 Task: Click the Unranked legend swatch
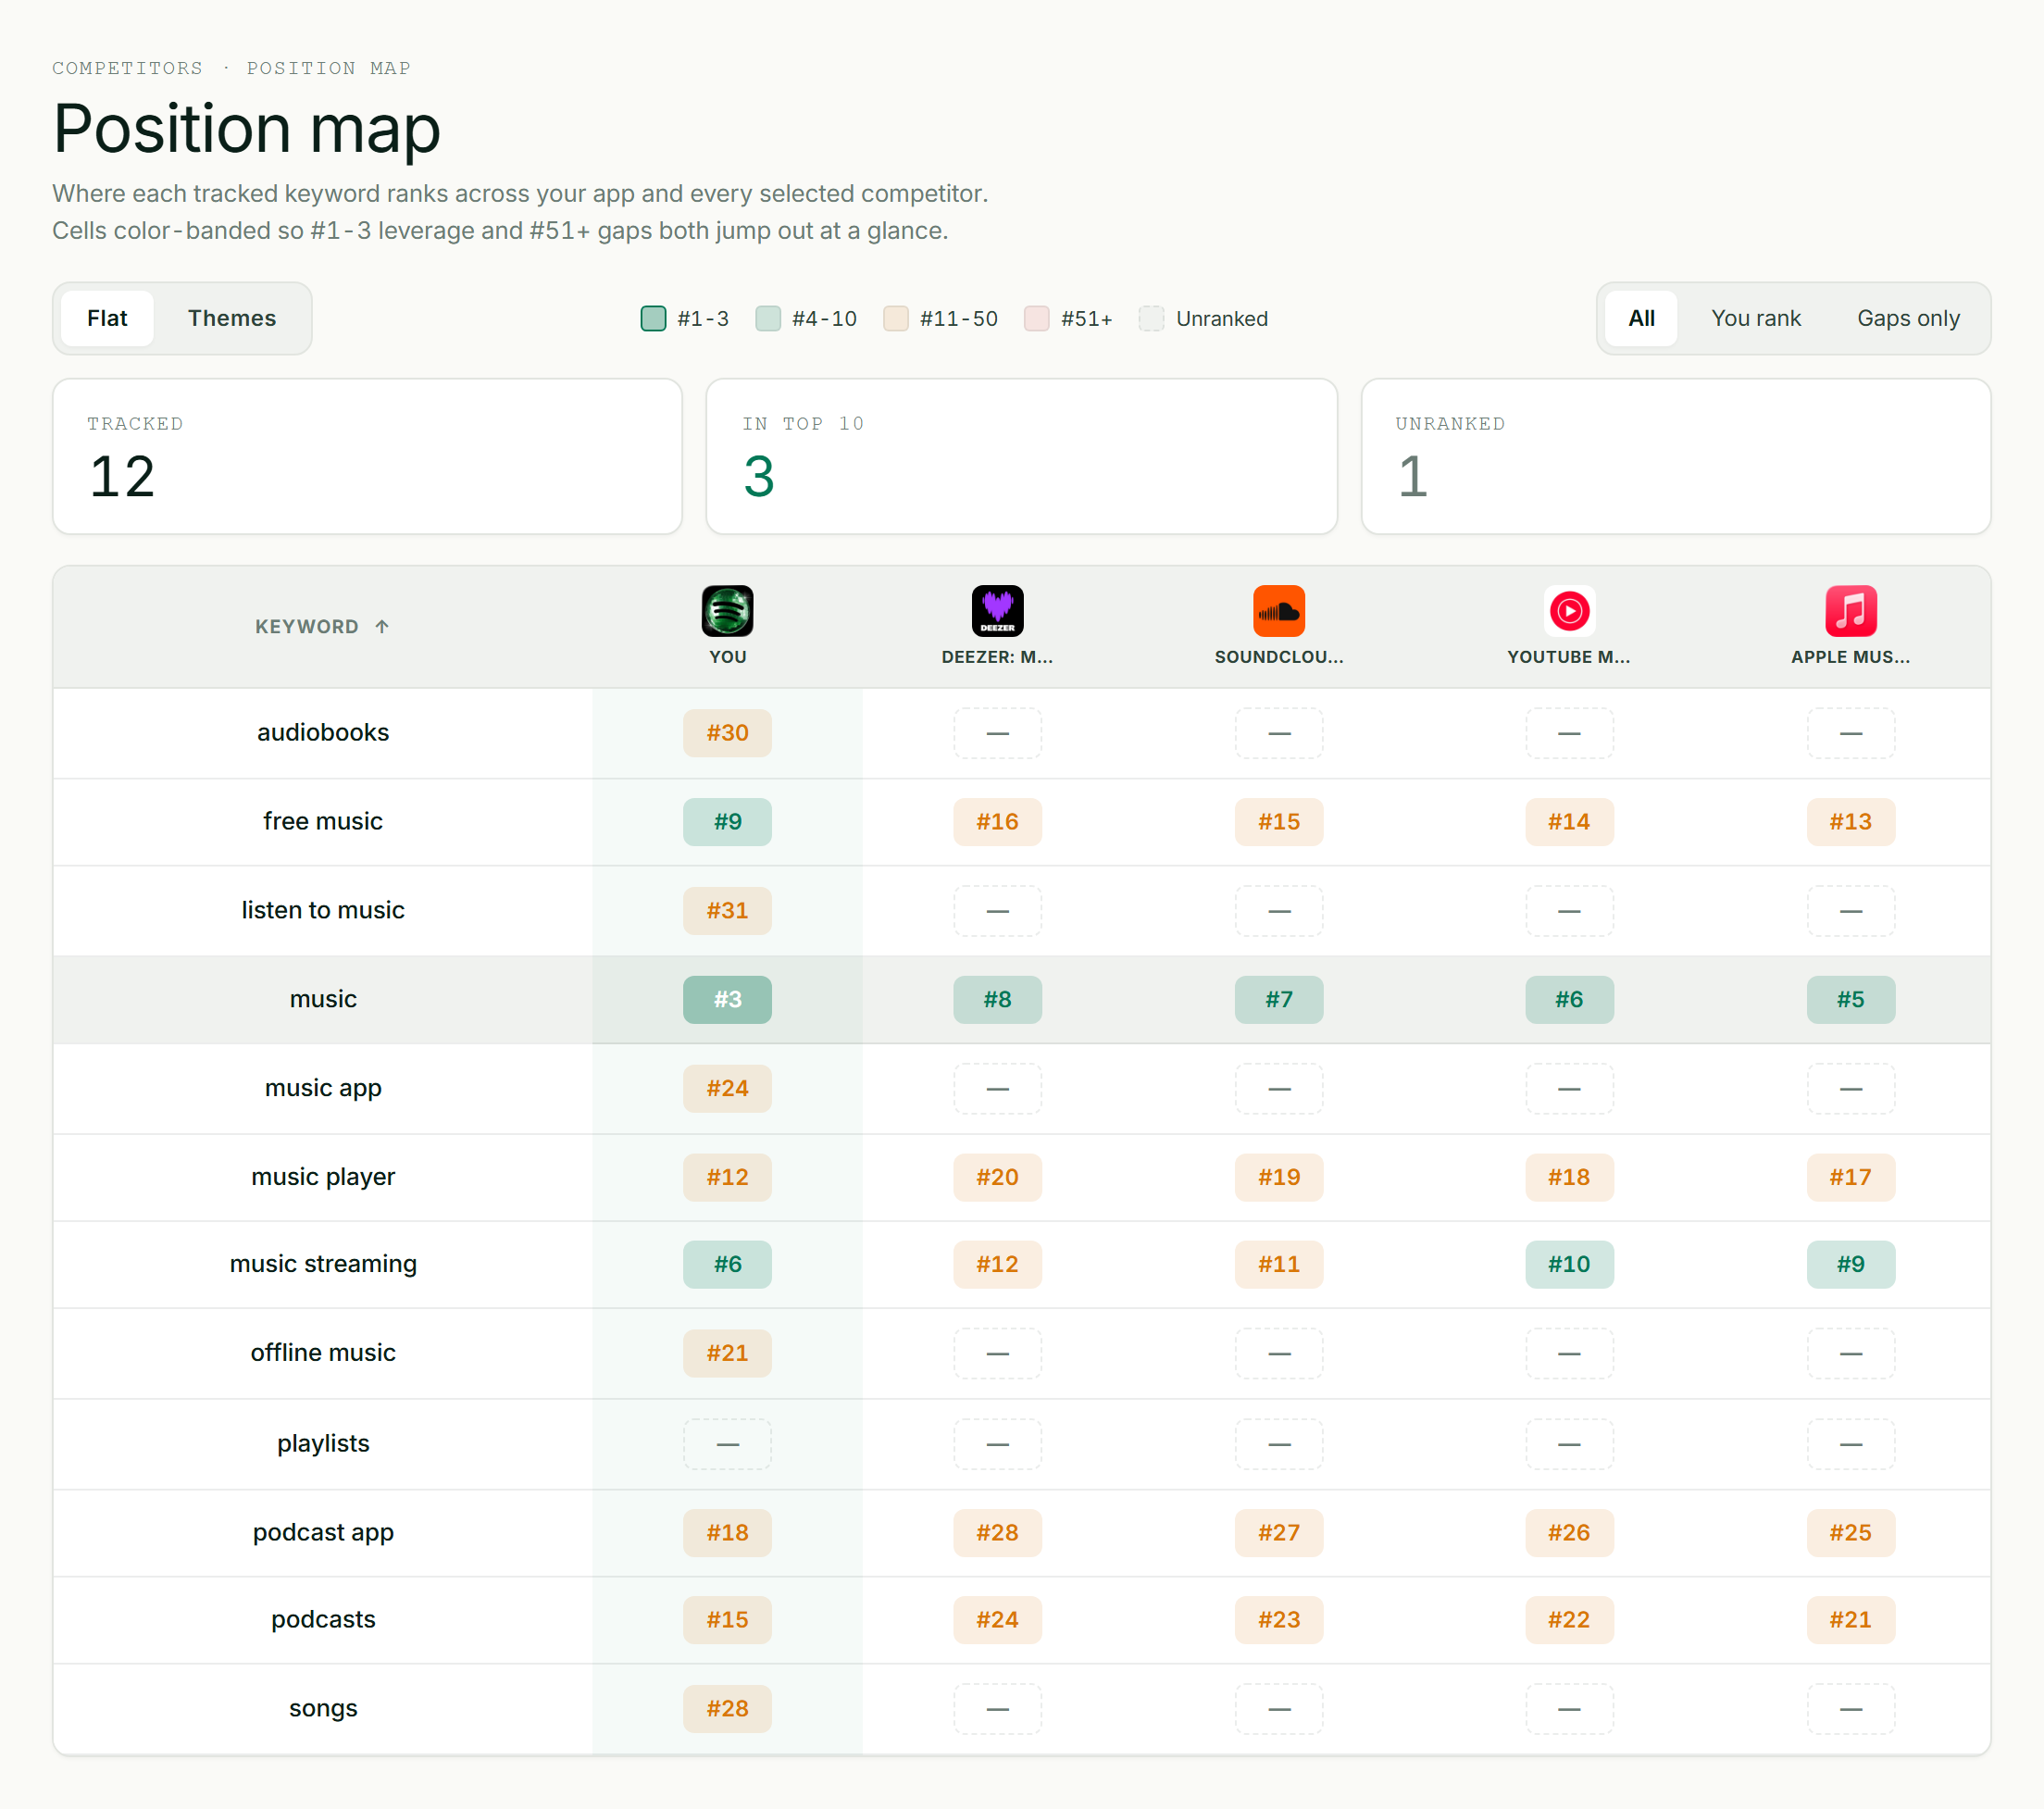click(1152, 319)
